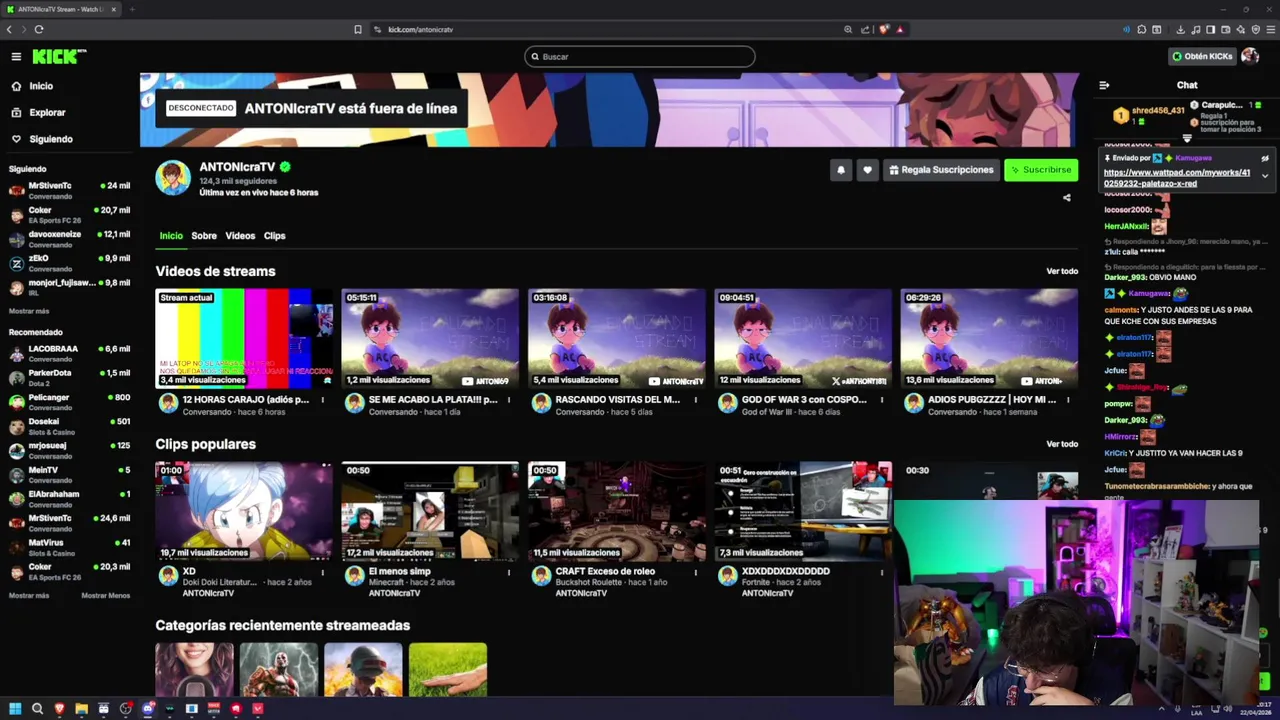Viewport: 1280px width, 720px height.
Task: Open OBS Studio from taskbar
Action: coord(125,709)
